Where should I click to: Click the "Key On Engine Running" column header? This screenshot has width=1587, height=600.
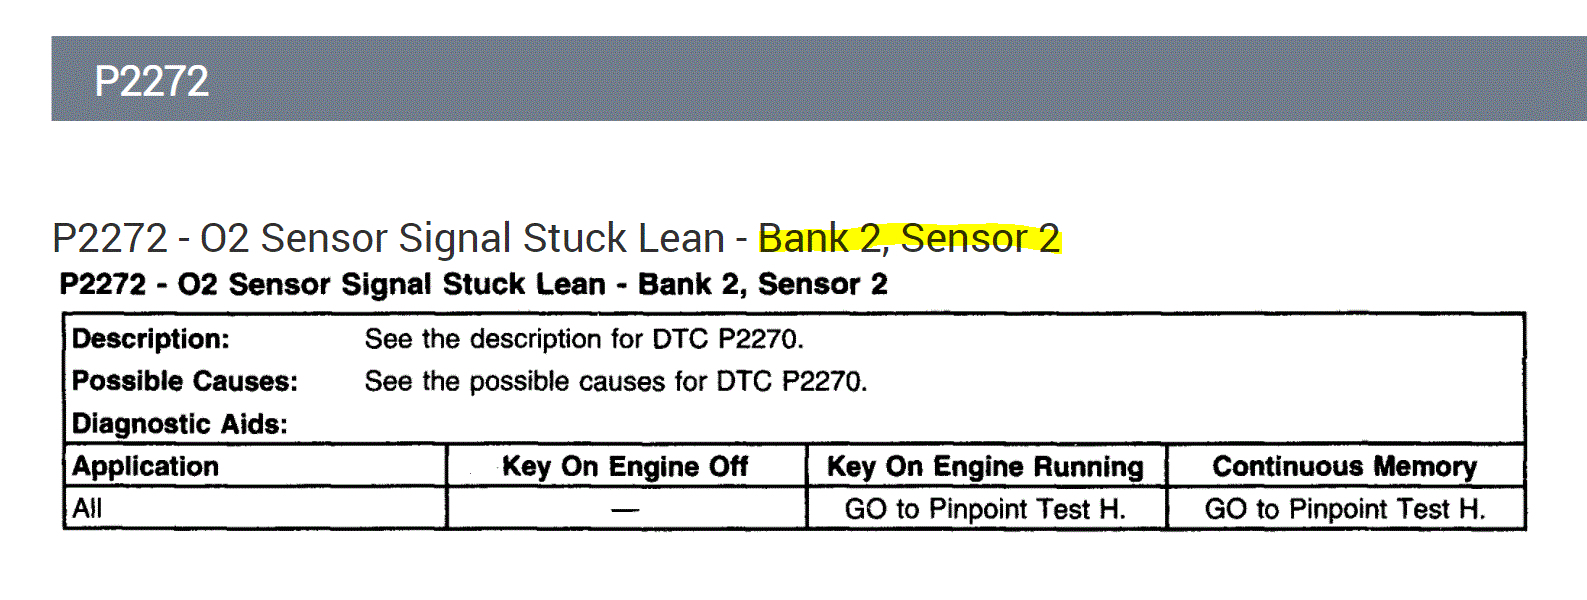tap(985, 466)
